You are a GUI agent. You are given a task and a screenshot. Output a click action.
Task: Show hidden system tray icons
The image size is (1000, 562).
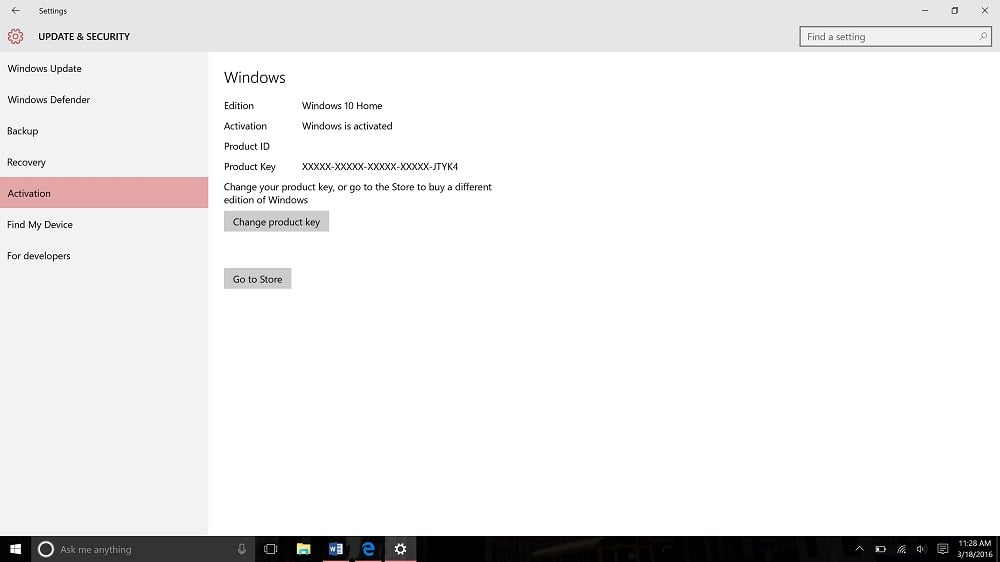tap(860, 549)
